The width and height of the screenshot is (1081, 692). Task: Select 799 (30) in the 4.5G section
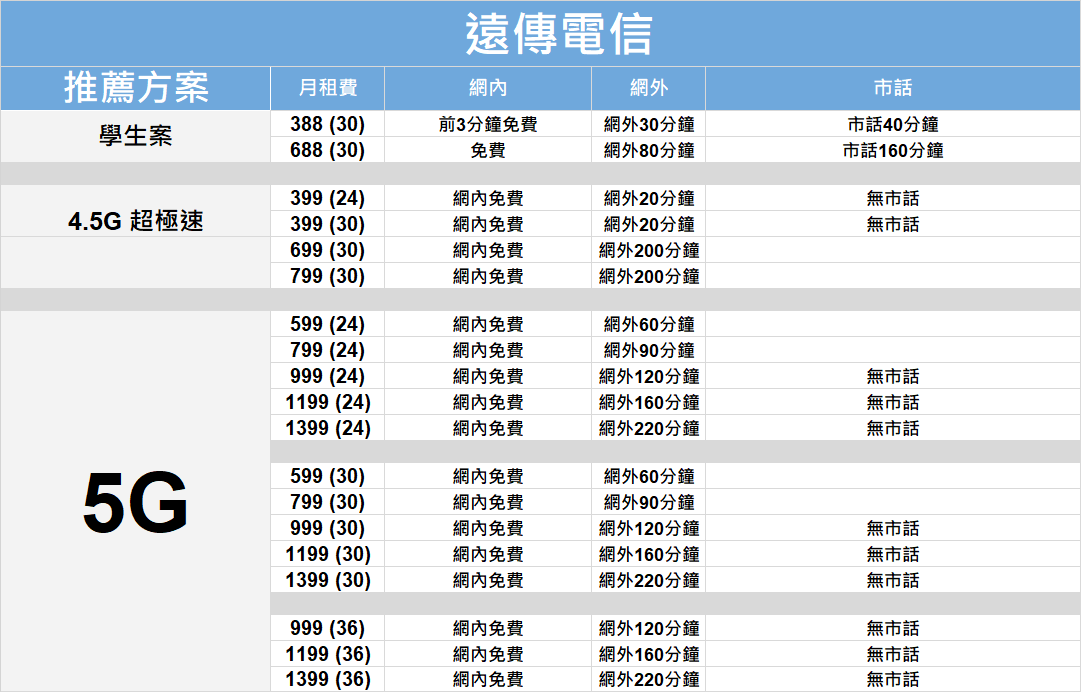327,276
